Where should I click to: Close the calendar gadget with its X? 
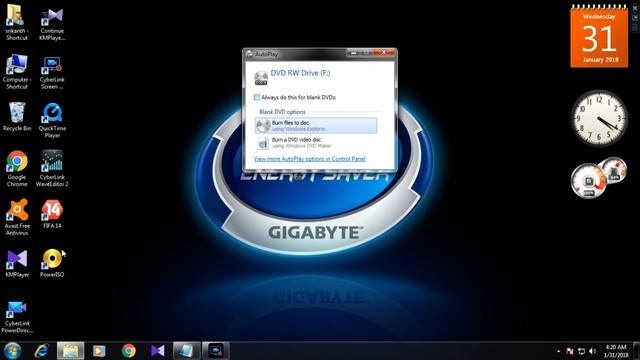point(635,8)
